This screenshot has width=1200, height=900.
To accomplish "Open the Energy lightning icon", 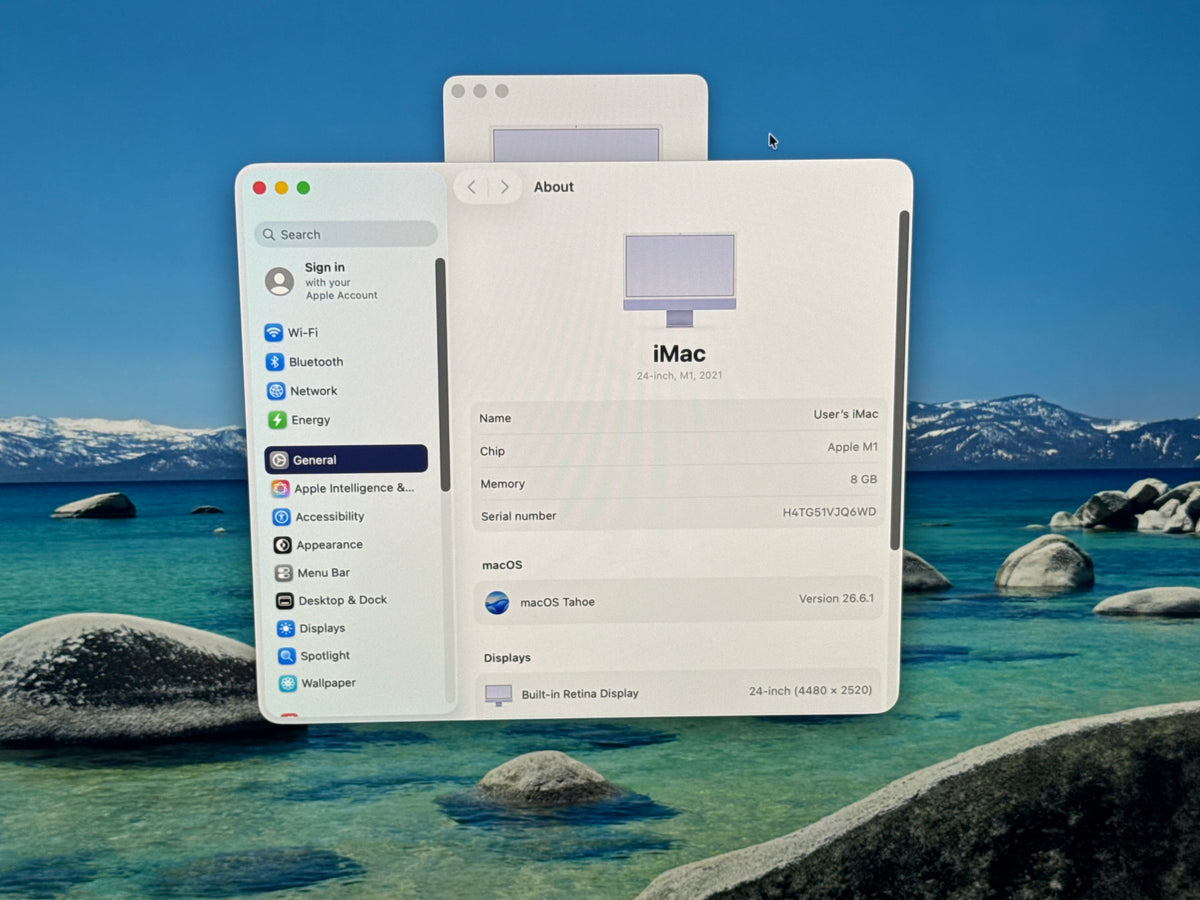I will coord(277,420).
